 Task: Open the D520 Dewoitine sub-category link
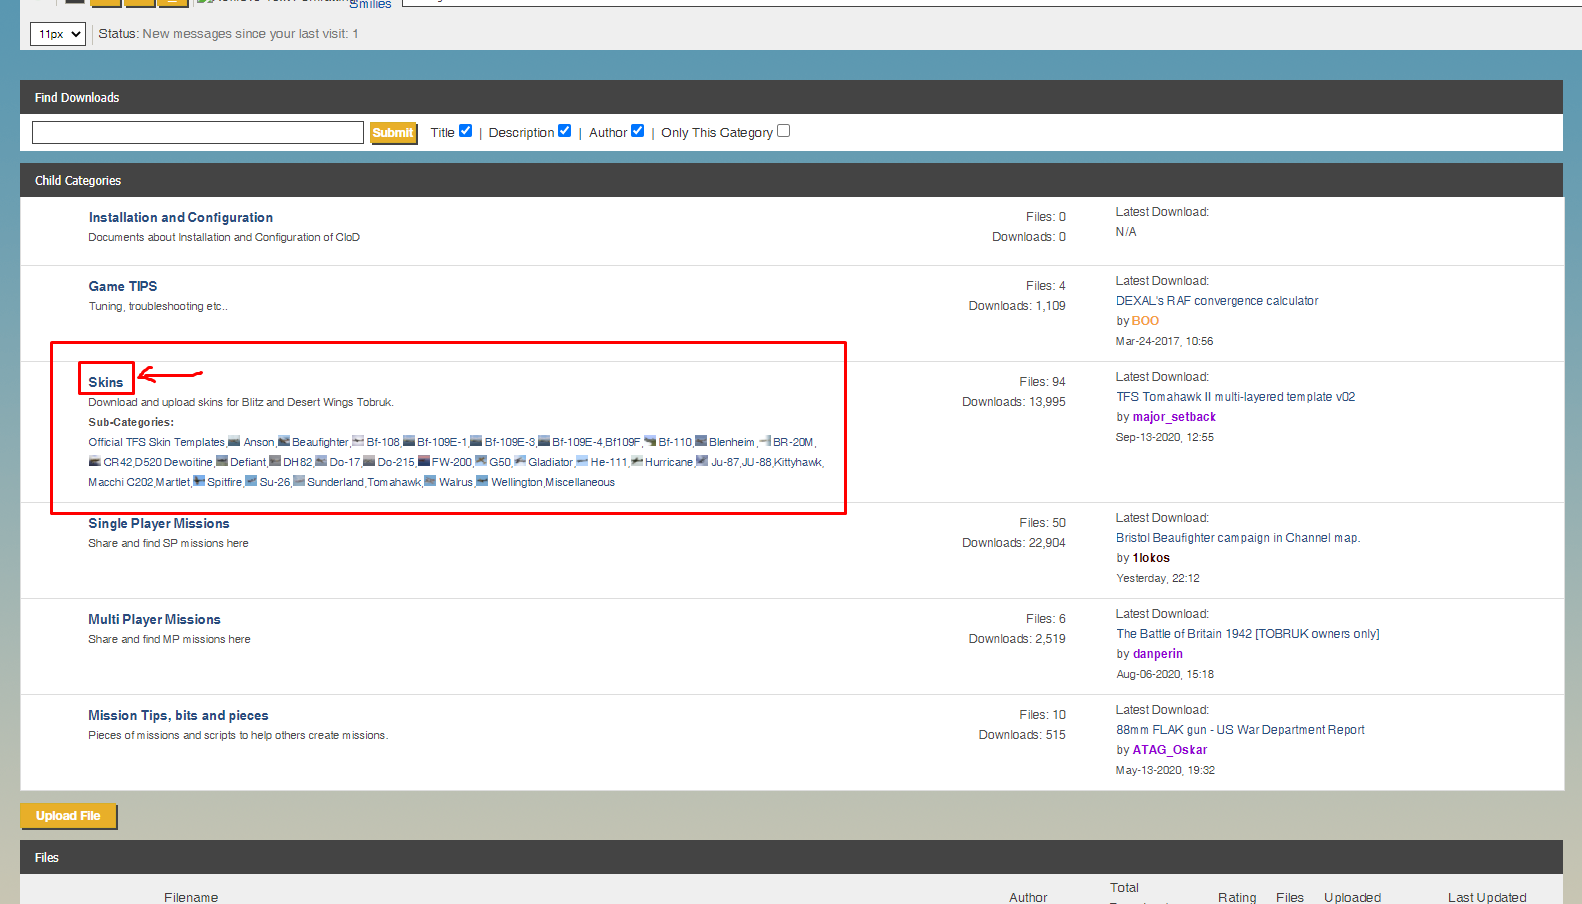(174, 462)
